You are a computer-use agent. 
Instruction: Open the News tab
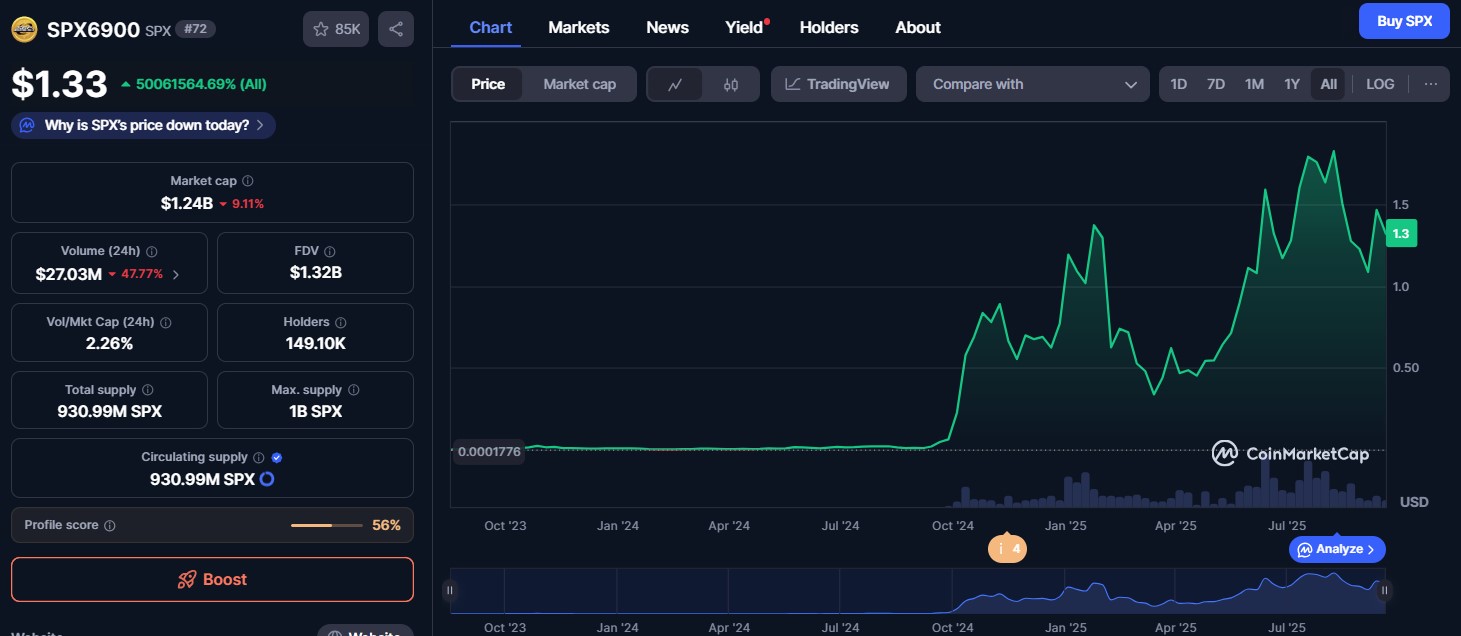click(x=667, y=27)
